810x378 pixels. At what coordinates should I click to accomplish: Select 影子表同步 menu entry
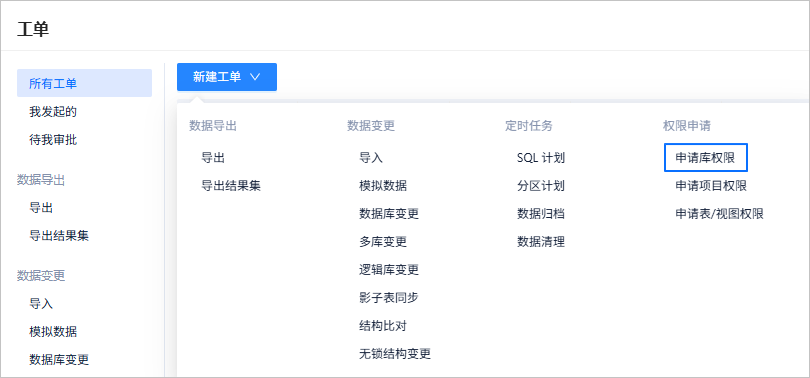389,298
